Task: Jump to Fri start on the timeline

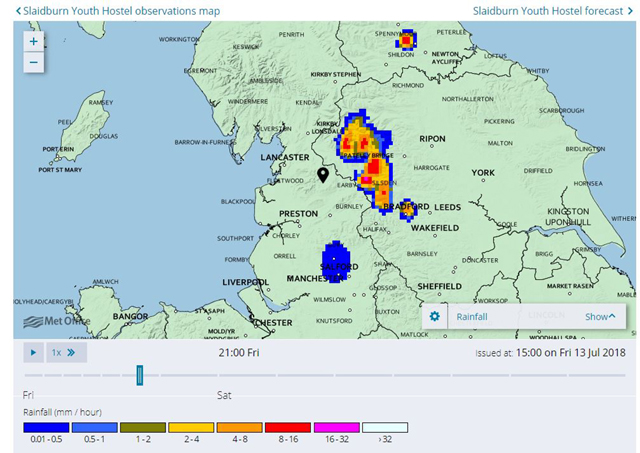Action: (28, 395)
